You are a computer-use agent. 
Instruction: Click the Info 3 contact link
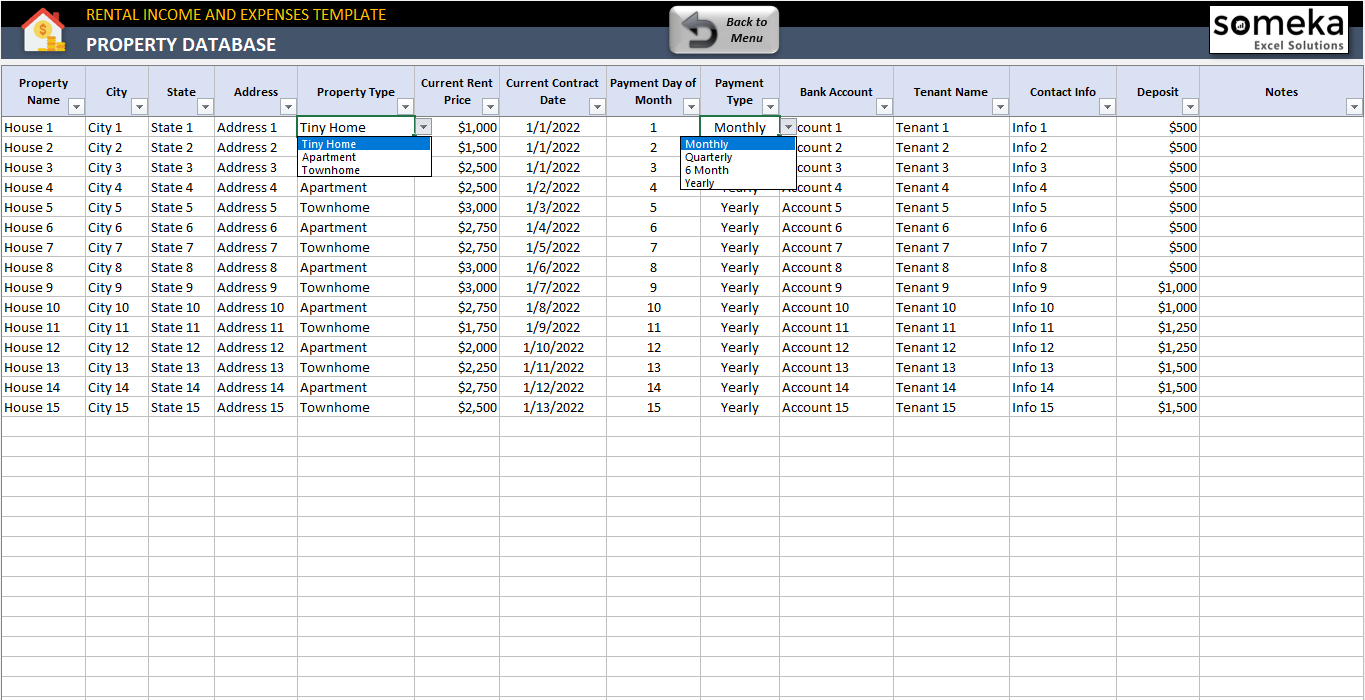(1029, 167)
